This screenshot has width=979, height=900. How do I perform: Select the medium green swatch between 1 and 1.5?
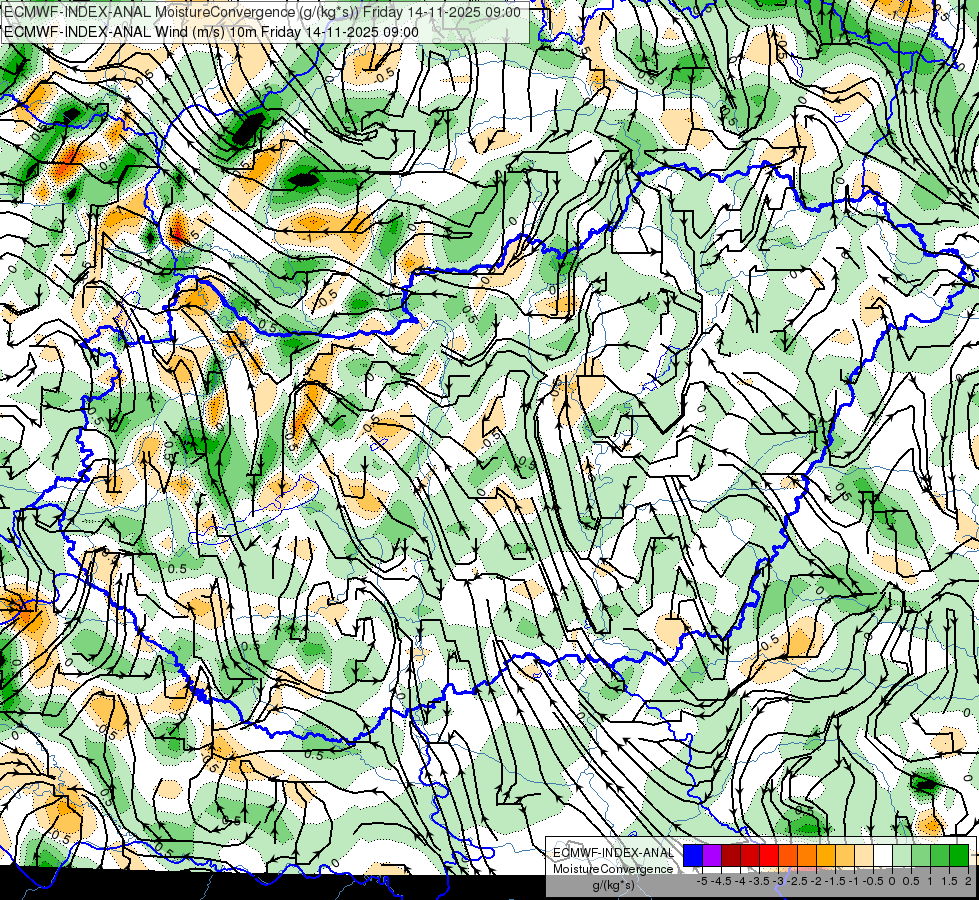click(940, 856)
